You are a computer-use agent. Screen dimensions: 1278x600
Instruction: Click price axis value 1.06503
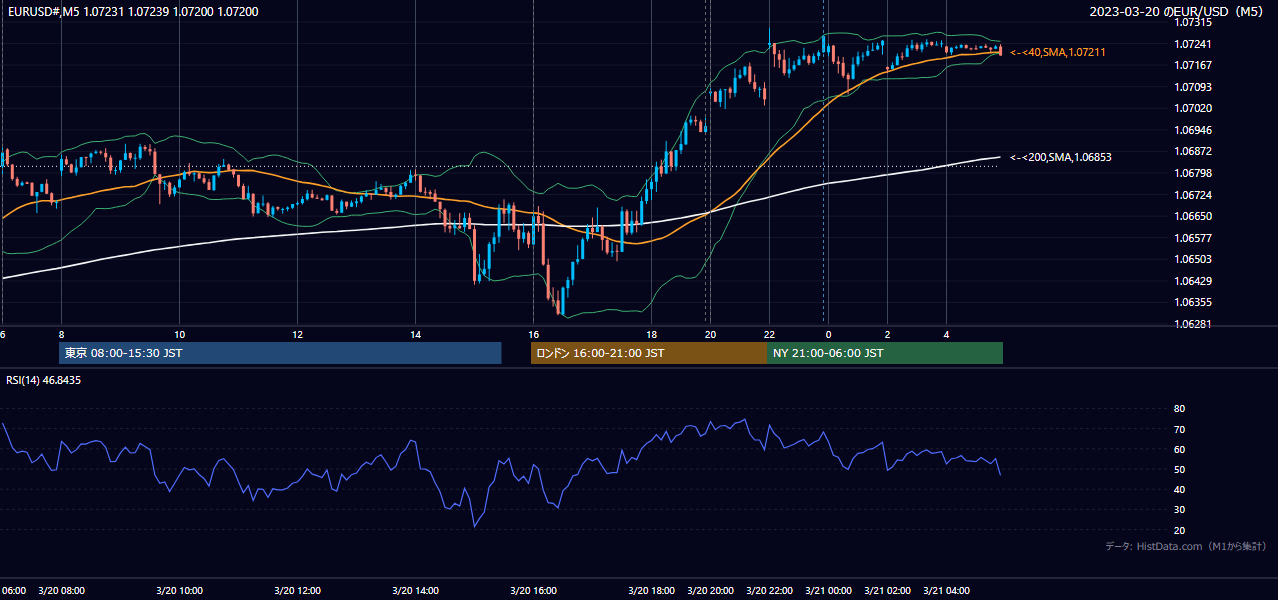(x=1193, y=259)
